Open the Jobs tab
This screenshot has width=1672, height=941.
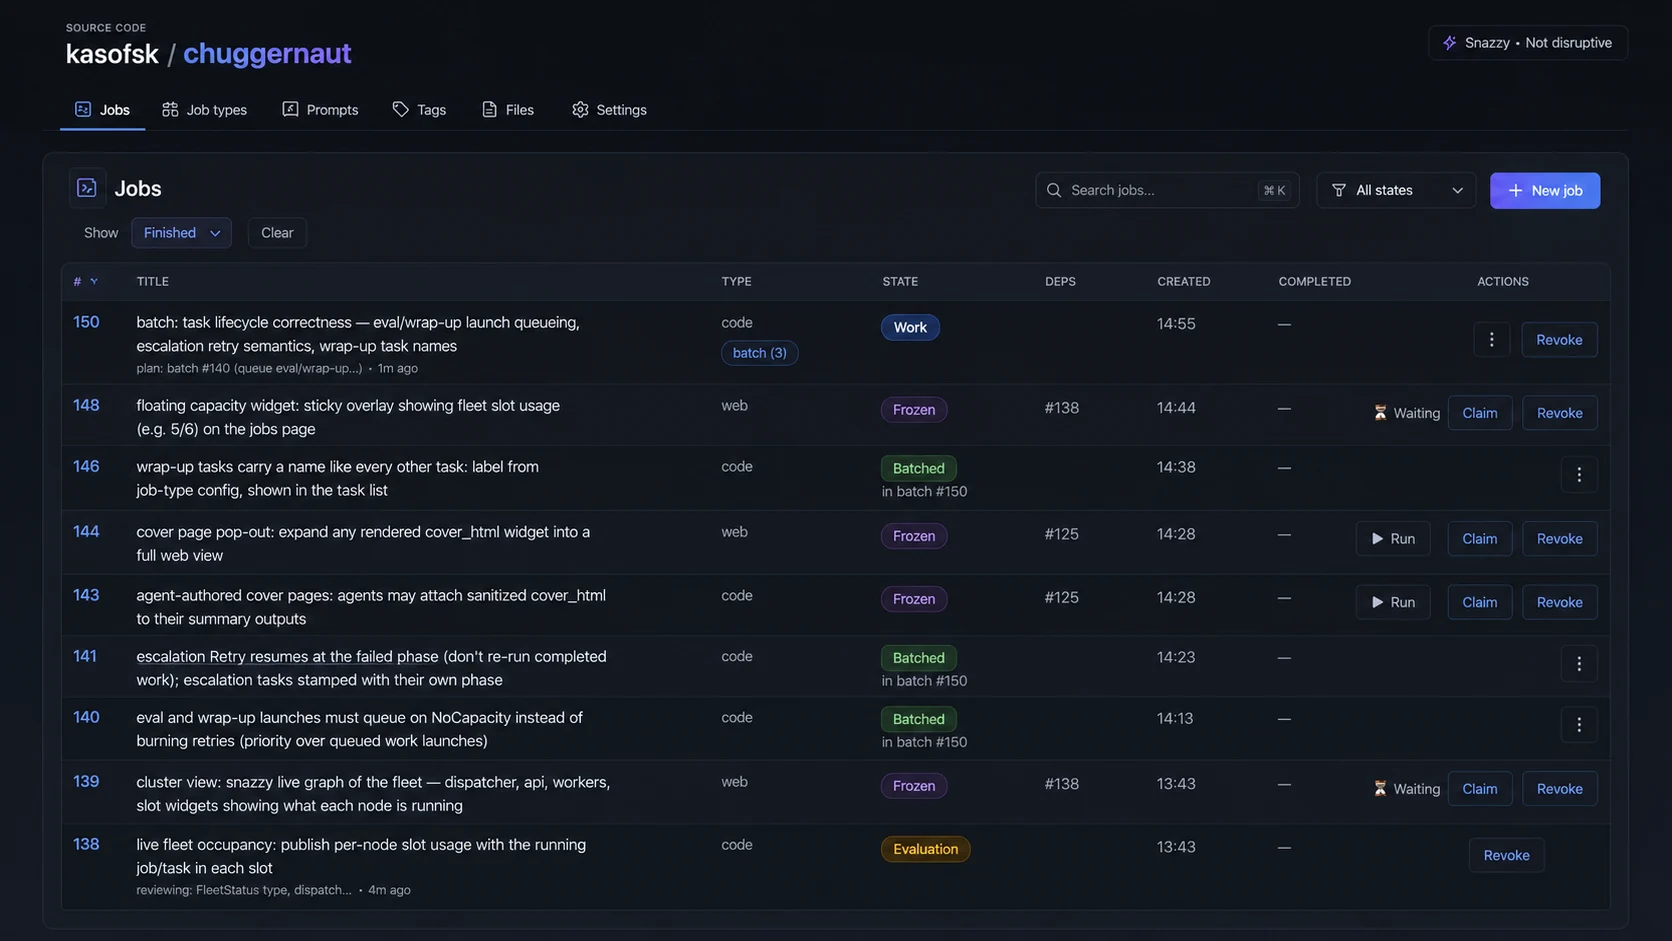click(x=102, y=109)
